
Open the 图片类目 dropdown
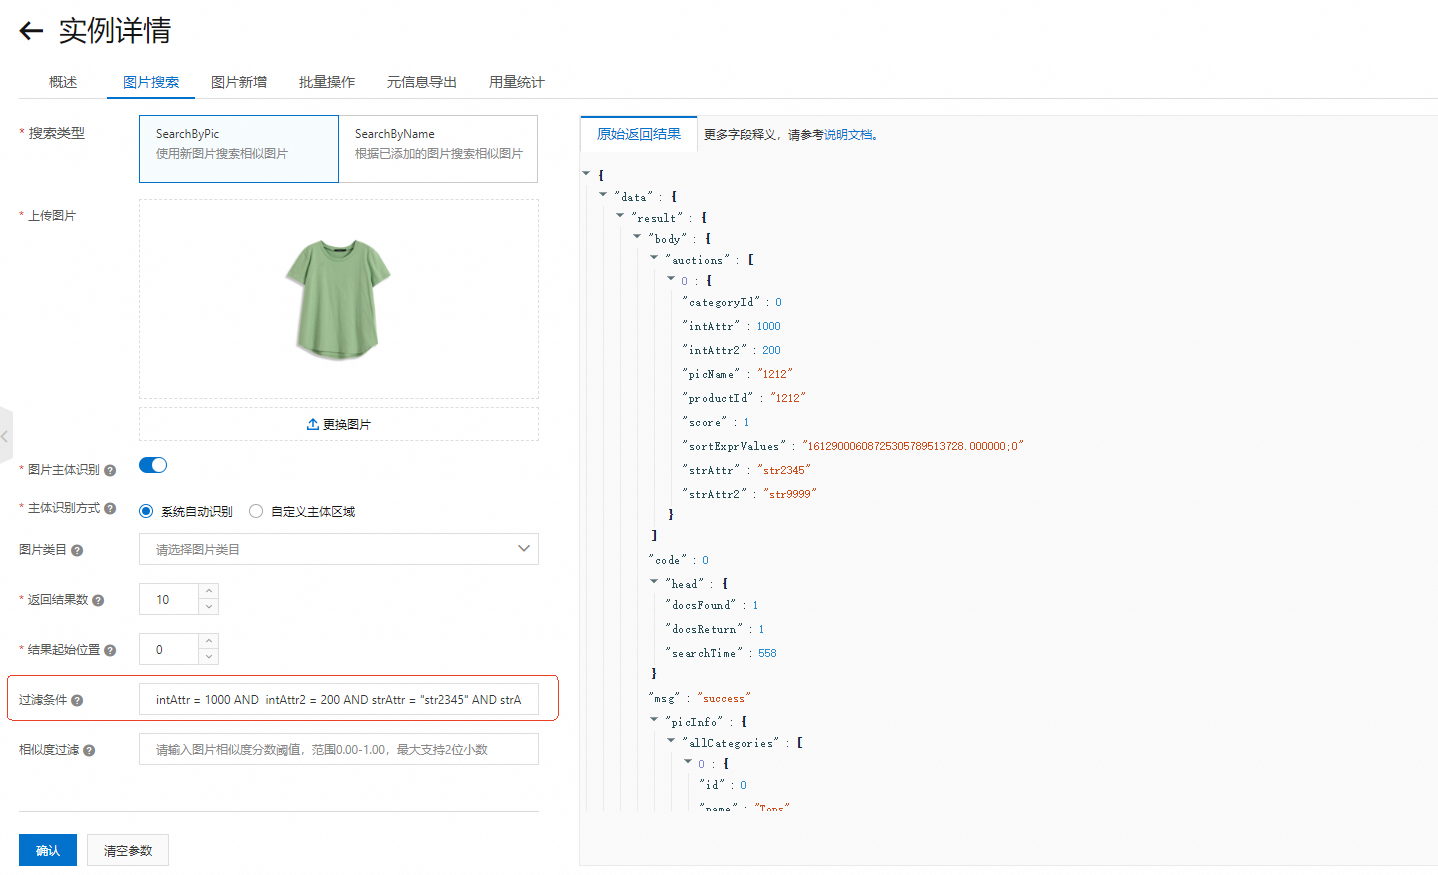click(339, 549)
